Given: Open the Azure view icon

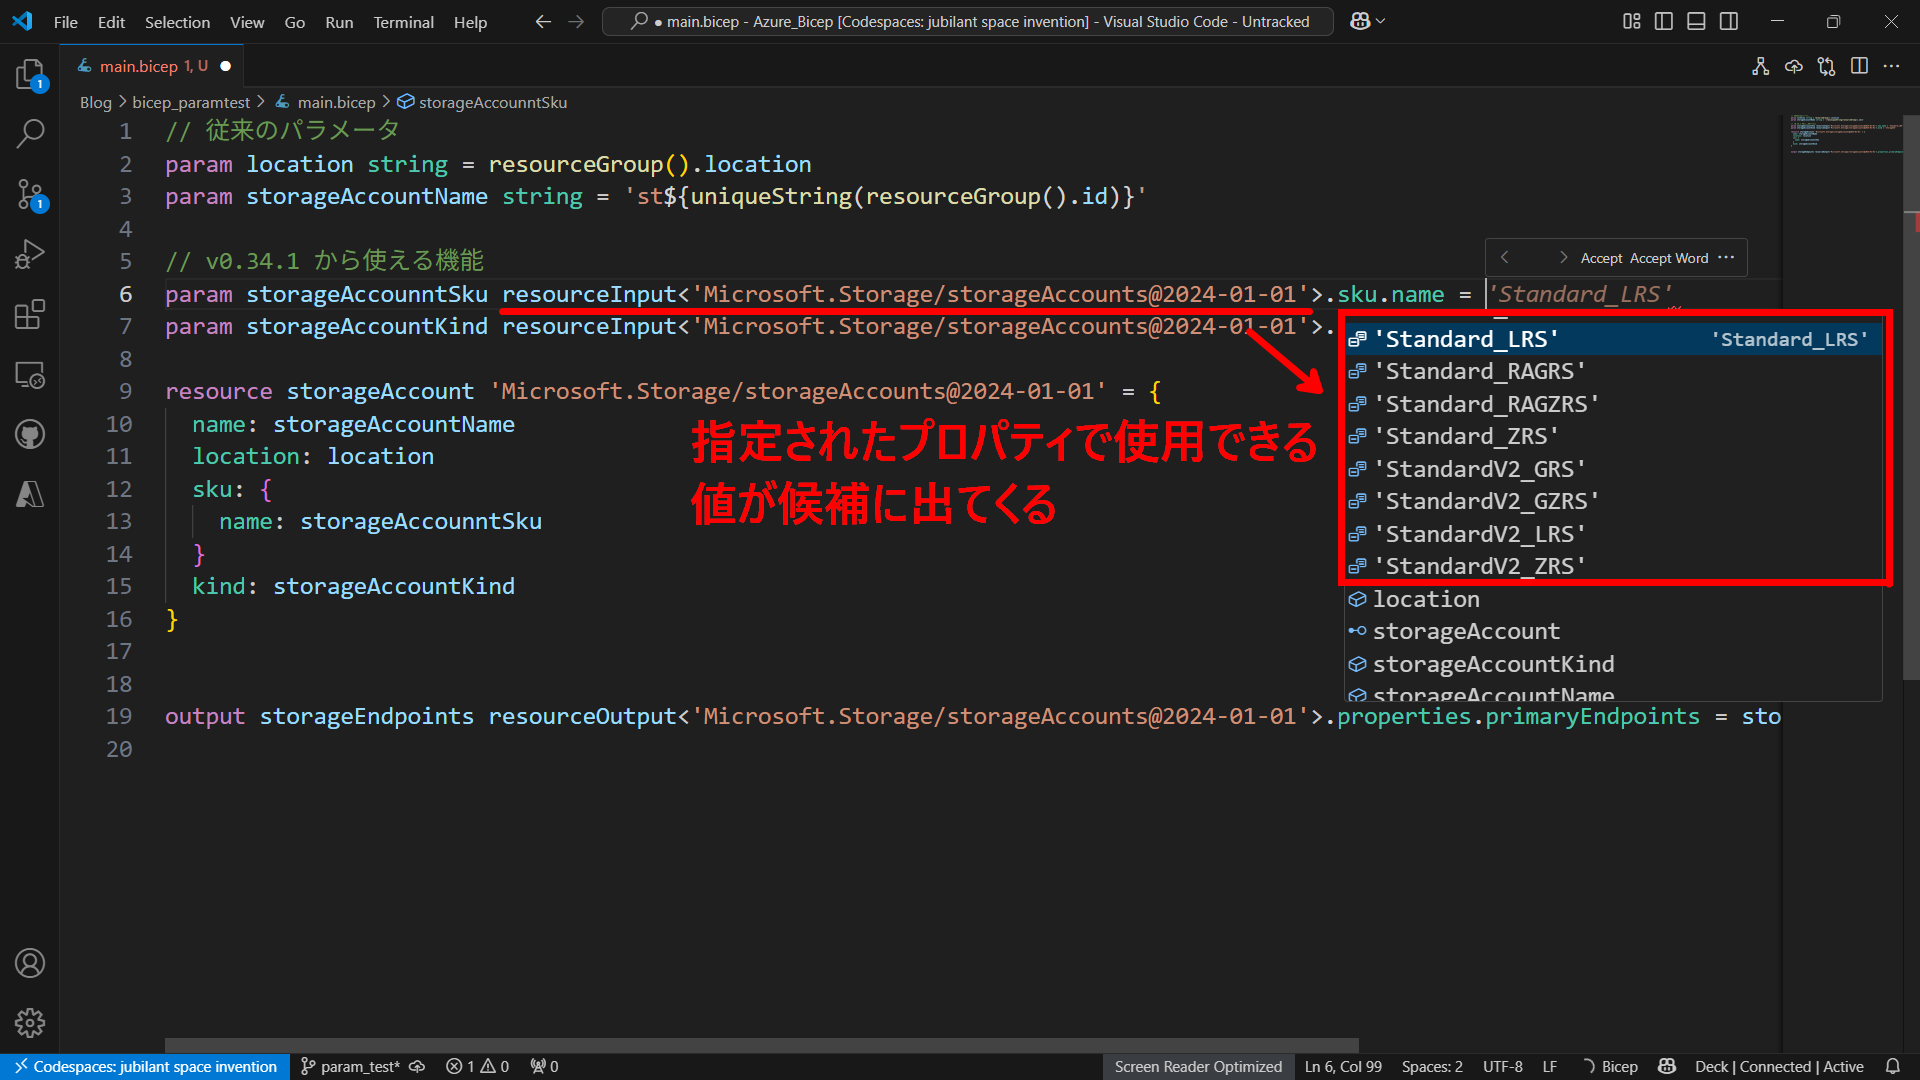Looking at the screenshot, I should [x=30, y=494].
